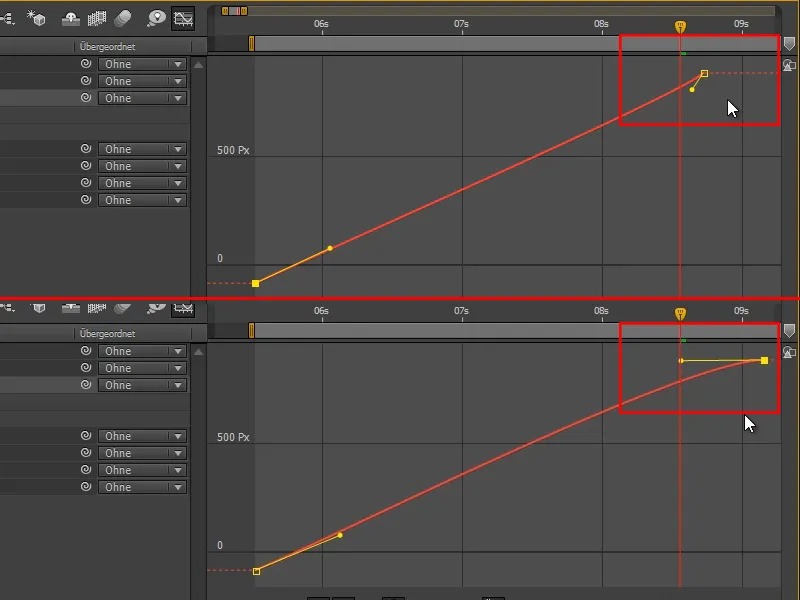Click time navigator end handle in upper screenshot
Viewport: 800px width, 600px height.
[244, 11]
